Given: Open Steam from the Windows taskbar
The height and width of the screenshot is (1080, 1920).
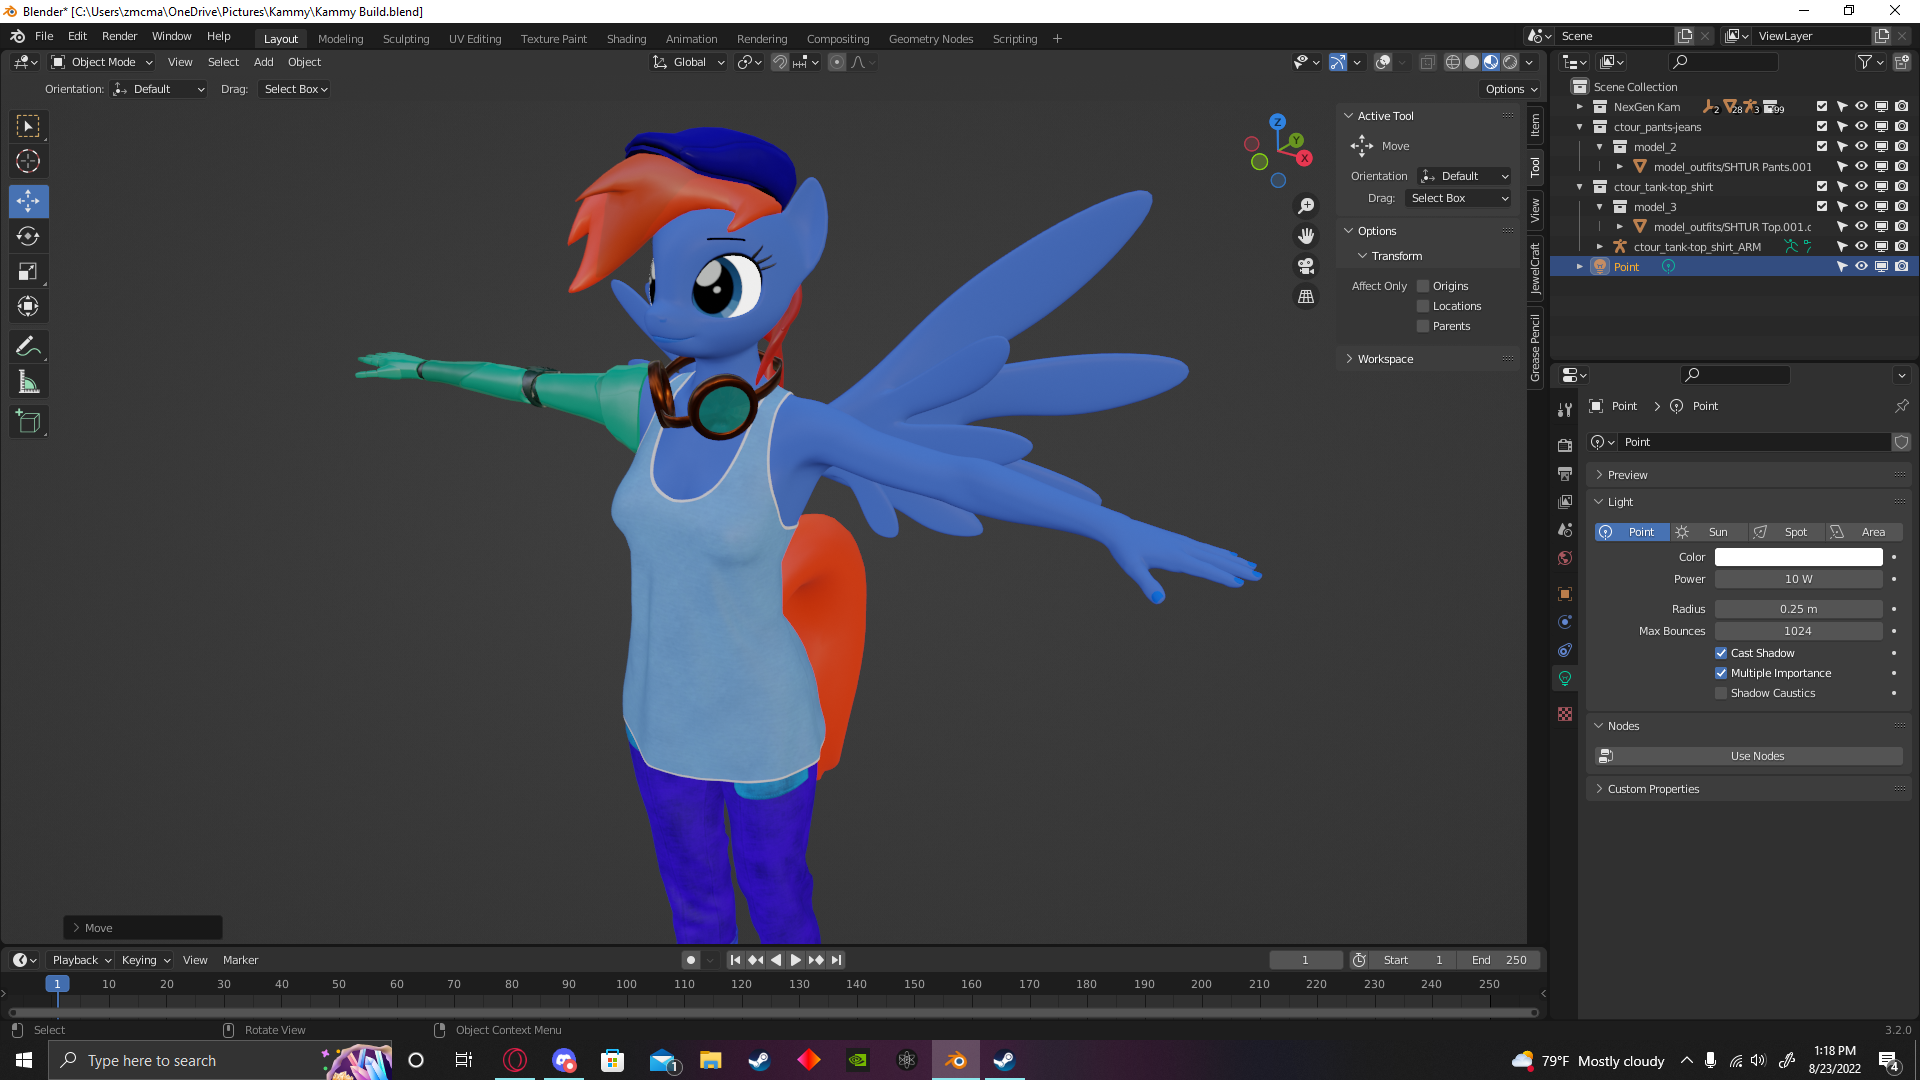Looking at the screenshot, I should [759, 1060].
